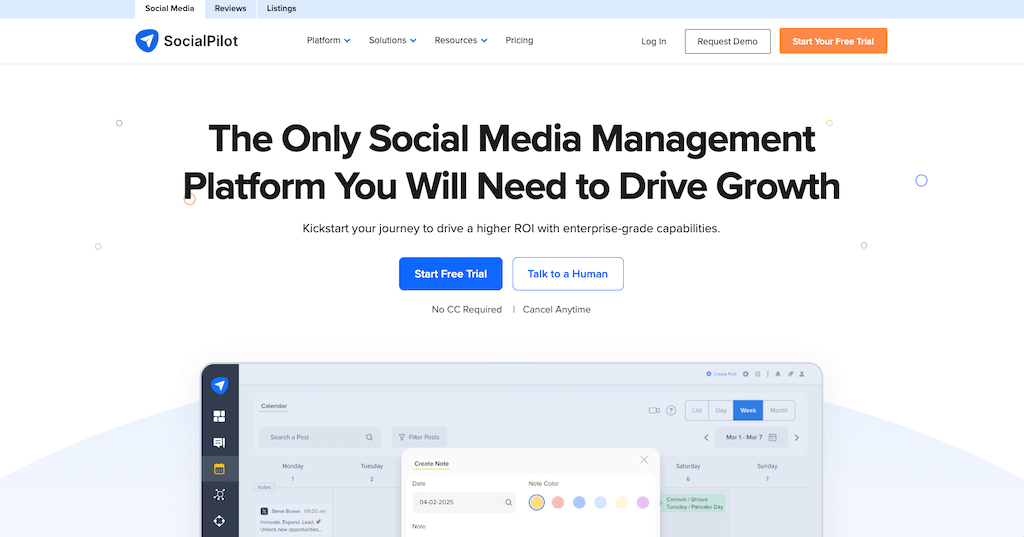The width and height of the screenshot is (1024, 537).
Task: Click the Saturday column header
Action: (x=688, y=466)
